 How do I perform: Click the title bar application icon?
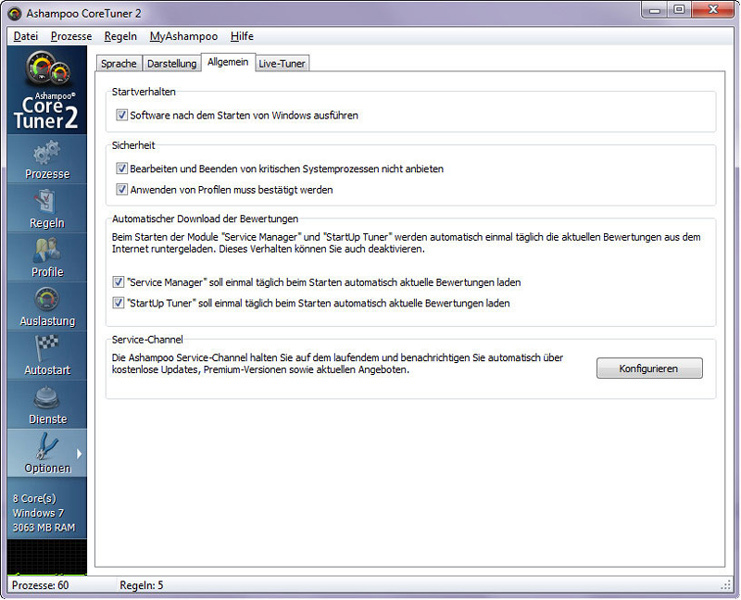(x=15, y=13)
